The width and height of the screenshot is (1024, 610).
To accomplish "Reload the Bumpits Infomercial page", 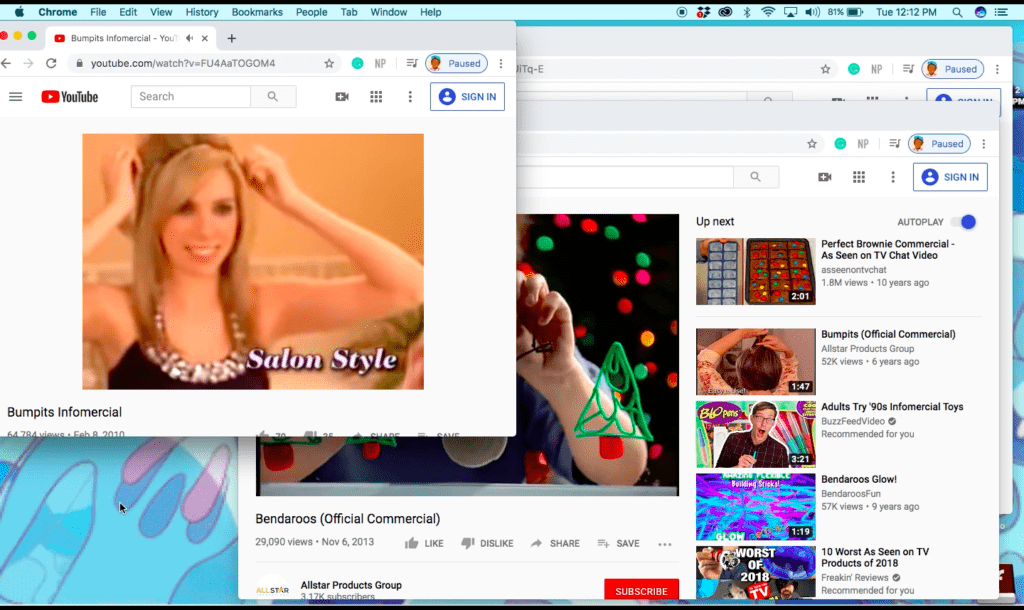I will tap(51, 63).
